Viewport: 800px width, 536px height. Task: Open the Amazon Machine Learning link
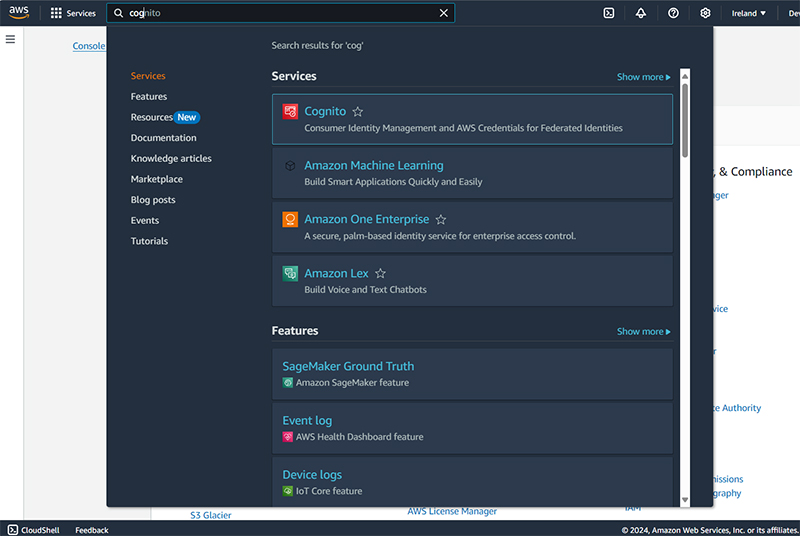(x=374, y=165)
